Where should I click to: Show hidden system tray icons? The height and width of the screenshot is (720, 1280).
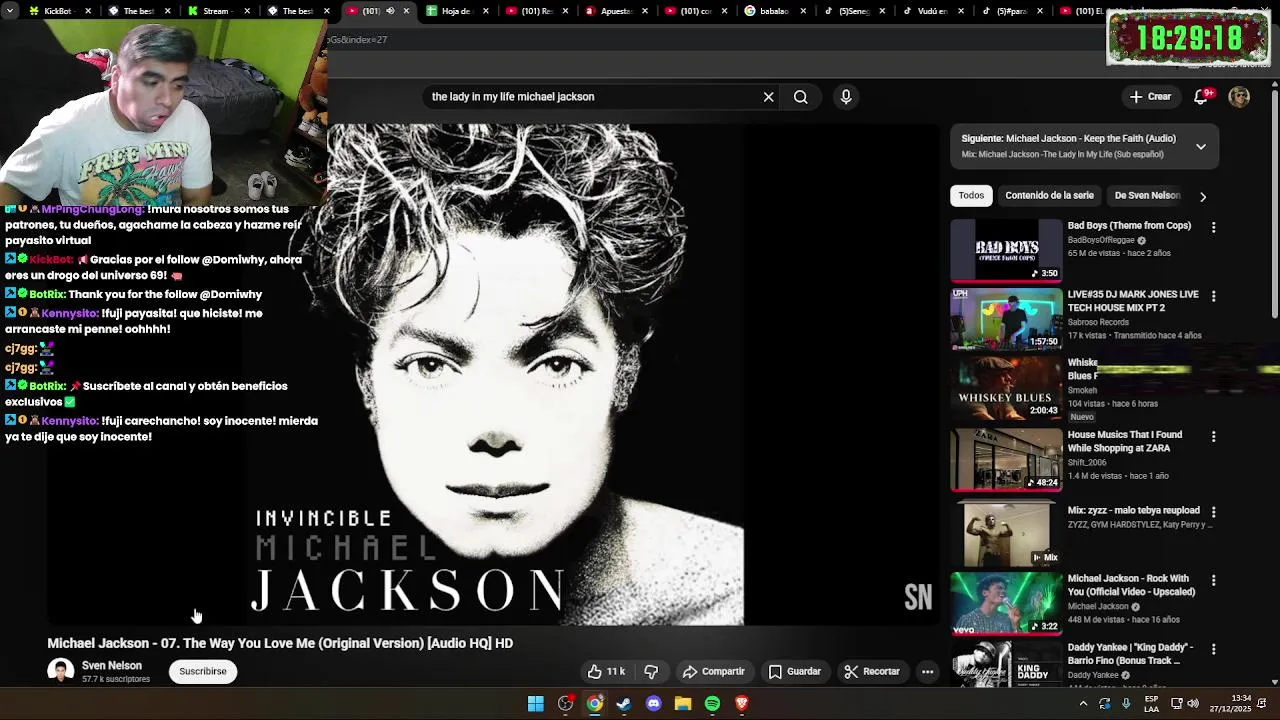pyautogui.click(x=1083, y=704)
